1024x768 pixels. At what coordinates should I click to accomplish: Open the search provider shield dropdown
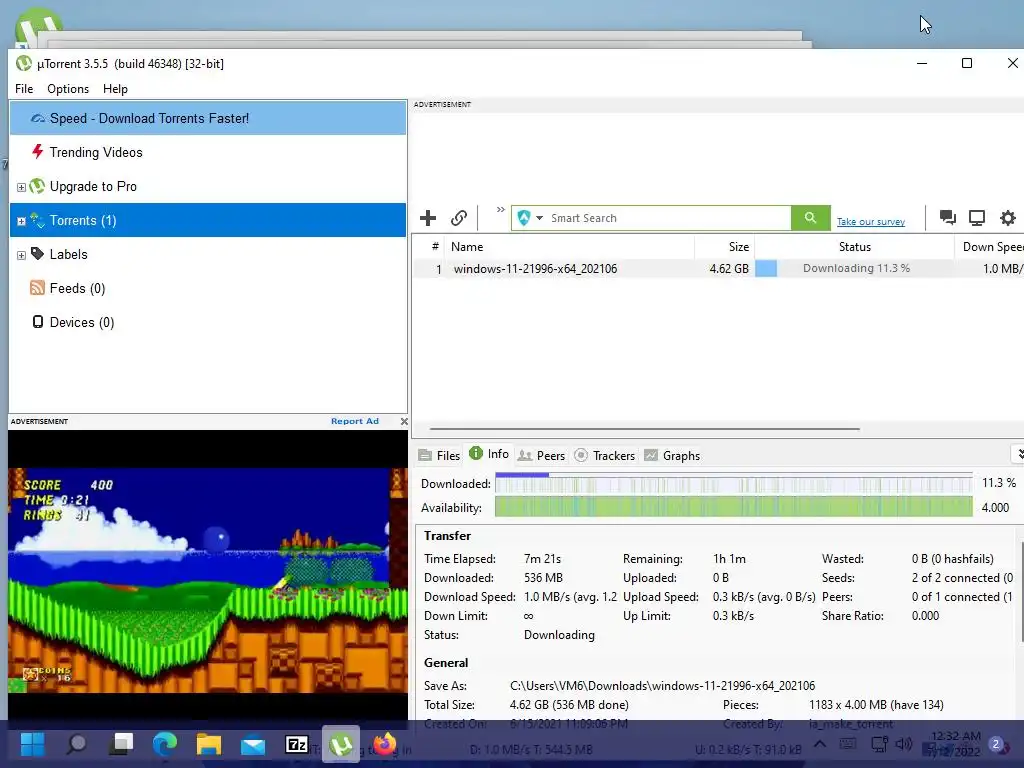(x=530, y=217)
